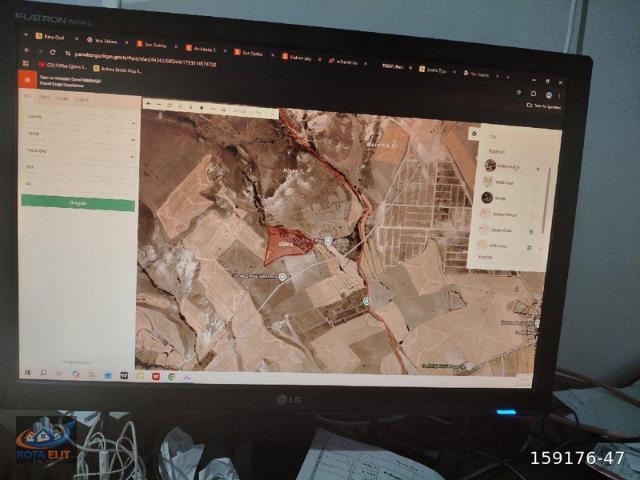Bookmark page with the star icon
Screen dimensions: 640x480
click(519, 93)
